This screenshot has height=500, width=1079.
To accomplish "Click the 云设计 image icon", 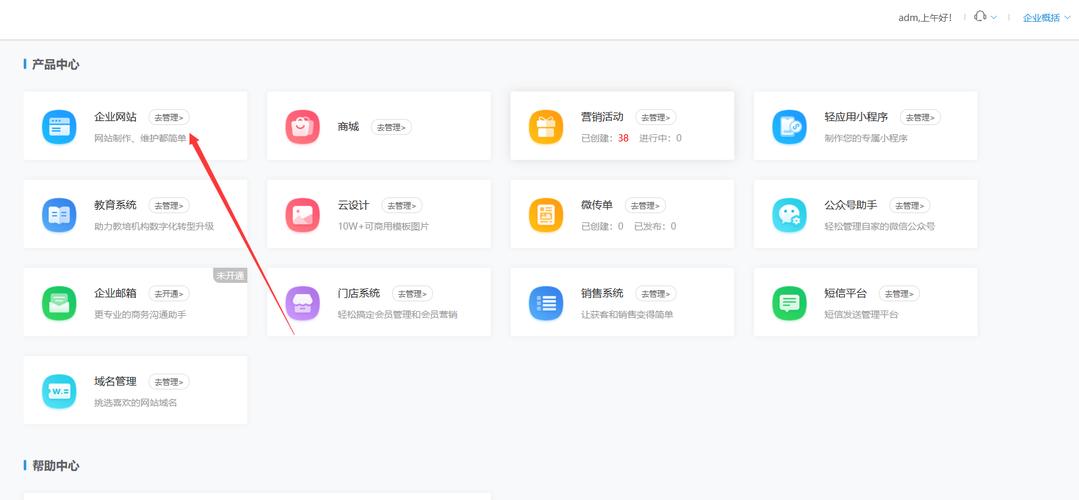I will point(302,215).
